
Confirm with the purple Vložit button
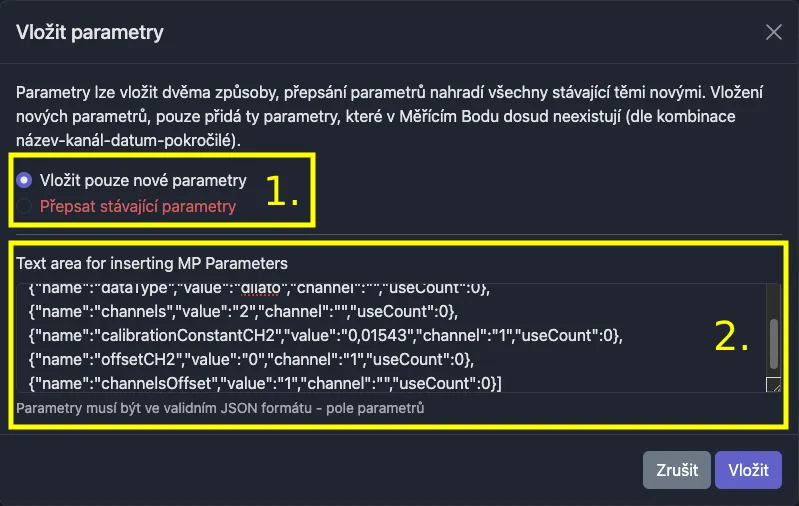(x=748, y=470)
